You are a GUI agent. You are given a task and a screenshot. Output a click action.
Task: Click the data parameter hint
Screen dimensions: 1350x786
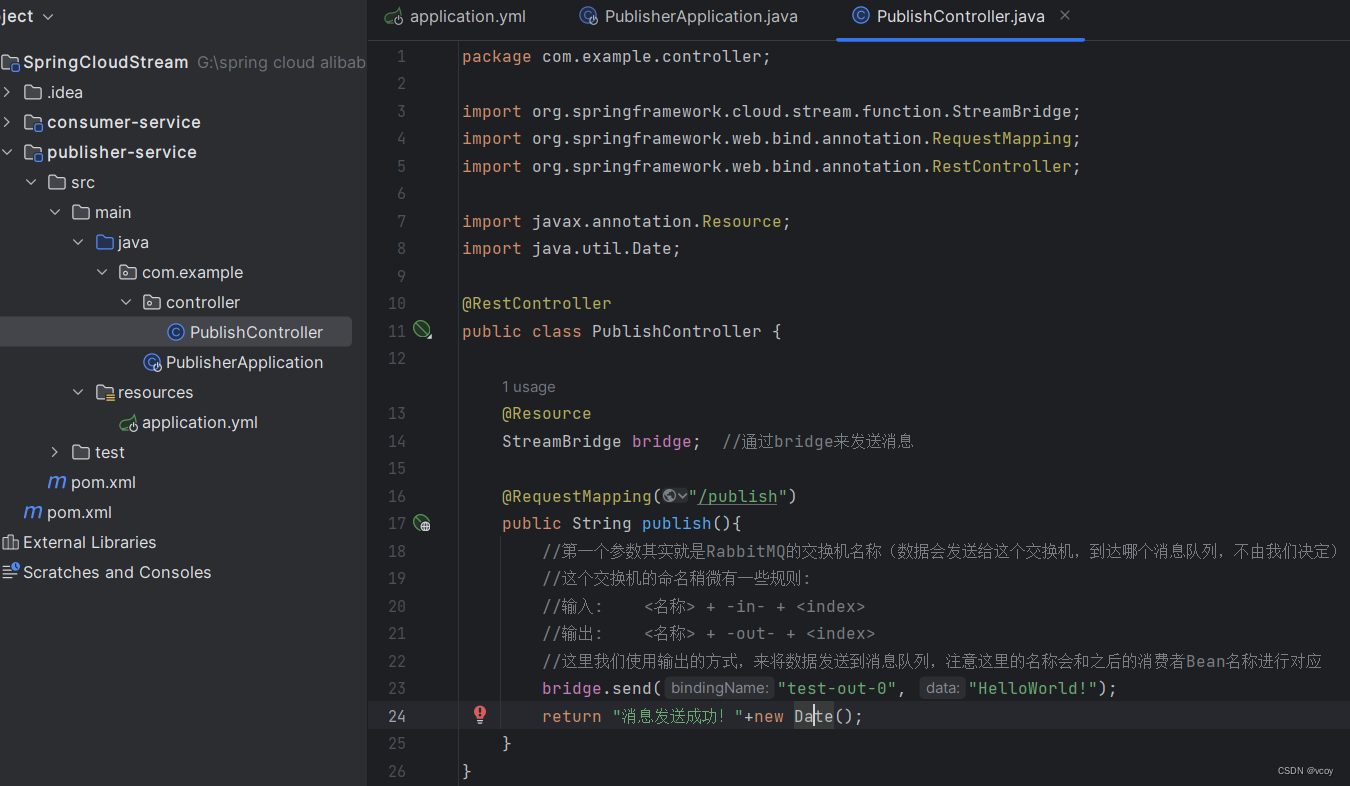pyautogui.click(x=942, y=688)
